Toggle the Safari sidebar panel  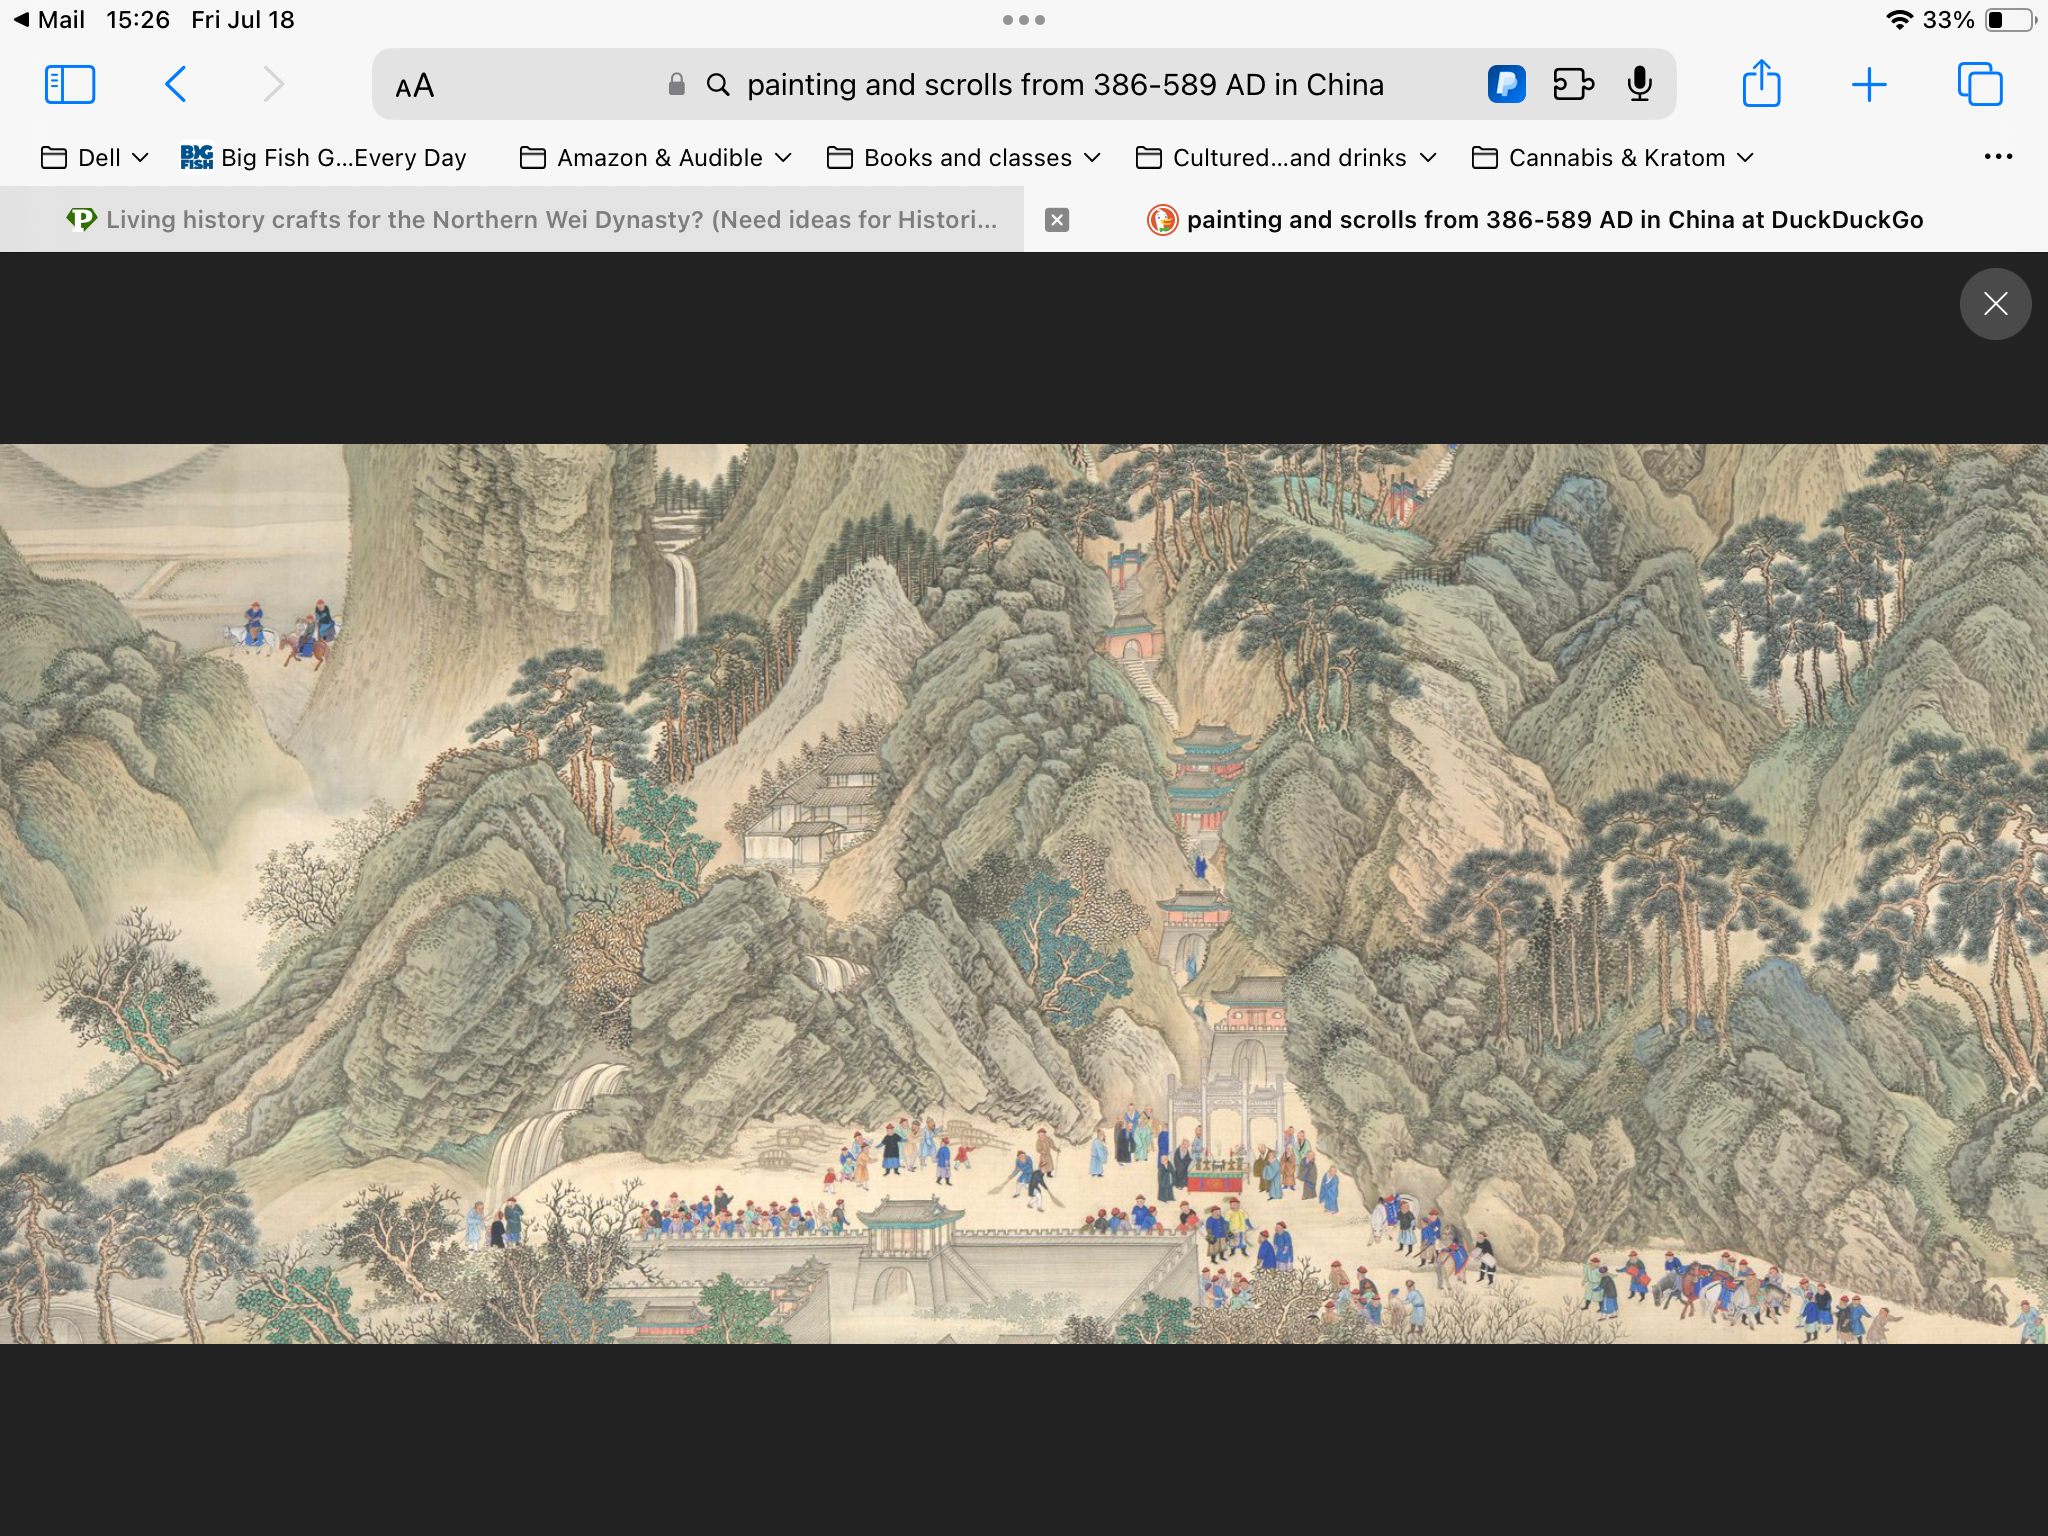70,85
